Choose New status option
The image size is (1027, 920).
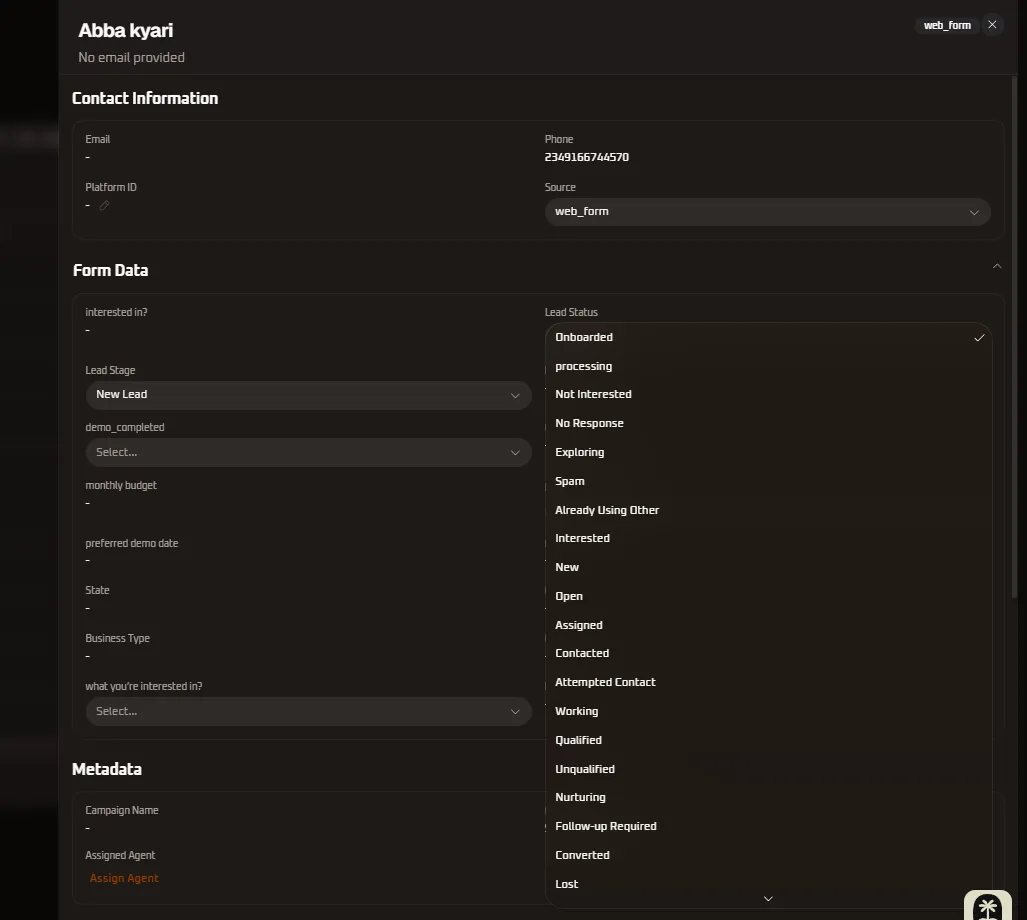click(768, 567)
